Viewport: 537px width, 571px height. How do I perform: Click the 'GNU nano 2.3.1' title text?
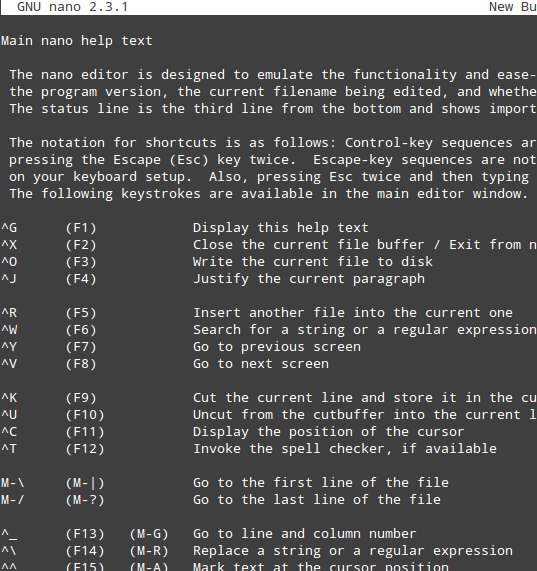[72, 7]
